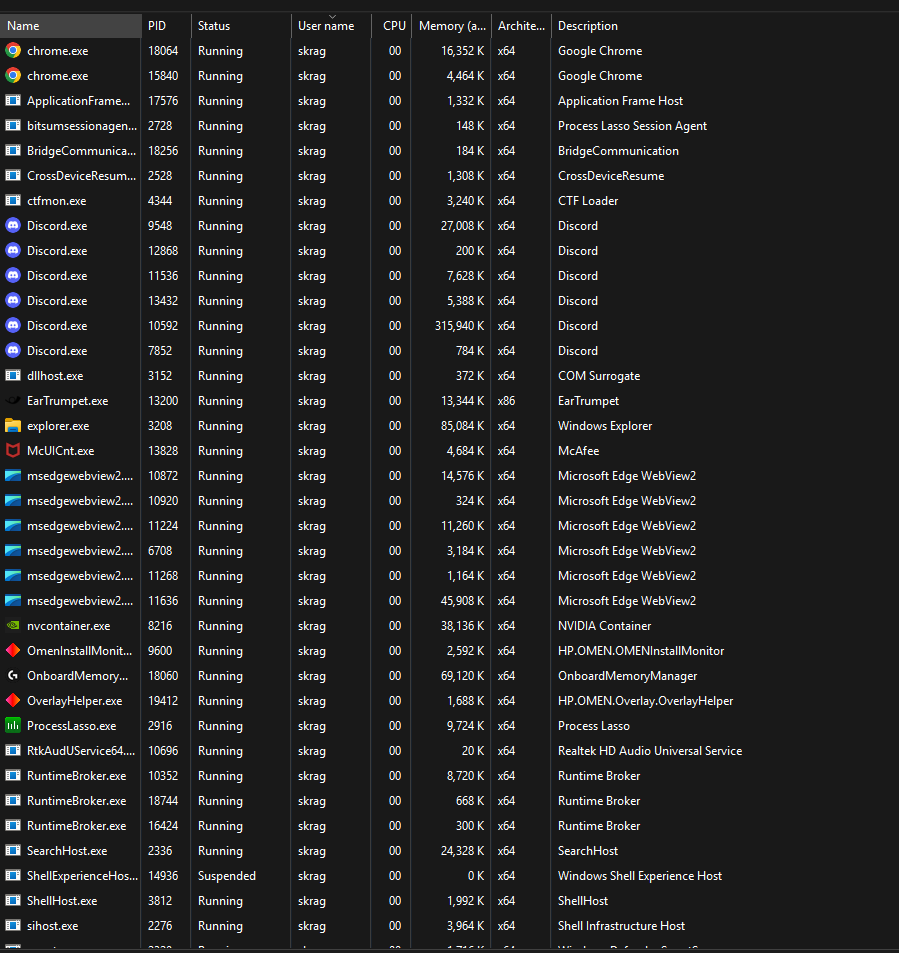Click the Discord icon for PID 7852
The width and height of the screenshot is (899, 953).
(x=13, y=350)
